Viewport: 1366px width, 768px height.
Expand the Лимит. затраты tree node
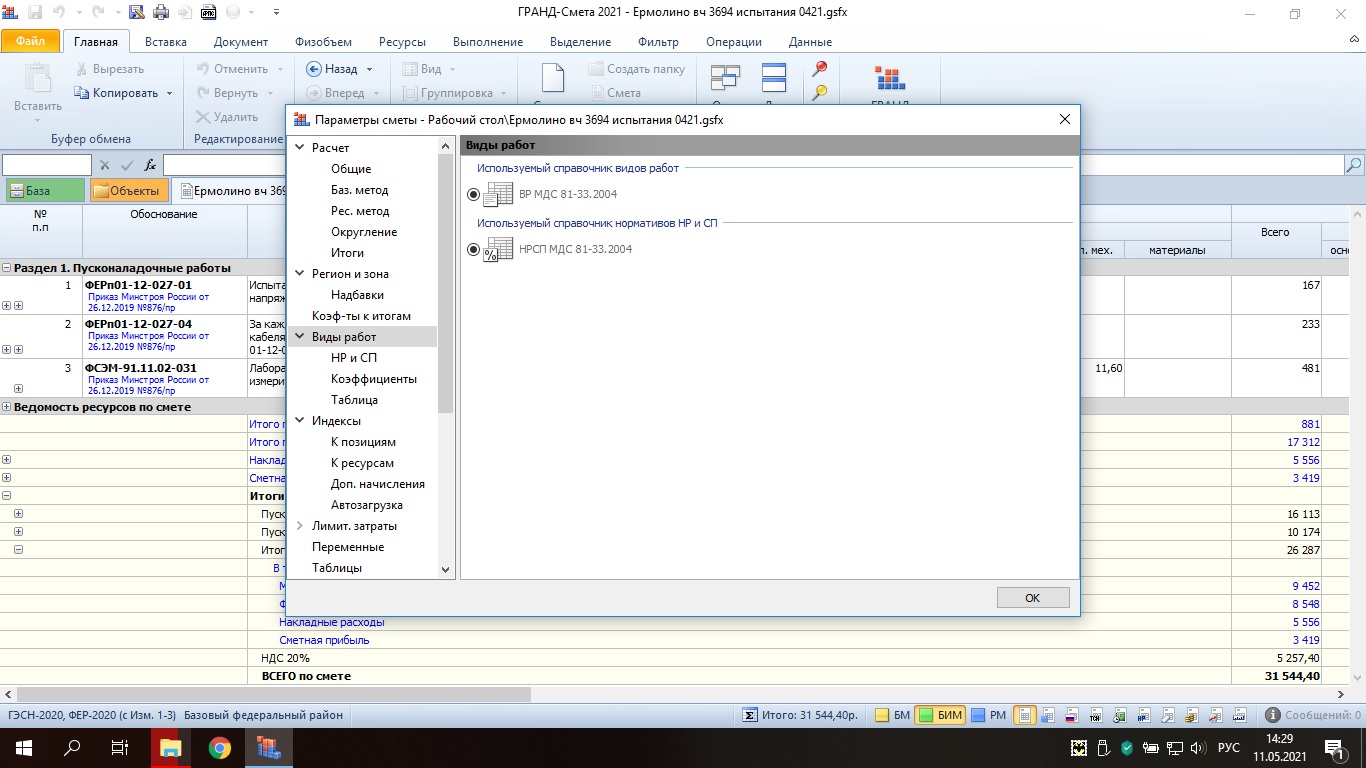click(300, 526)
